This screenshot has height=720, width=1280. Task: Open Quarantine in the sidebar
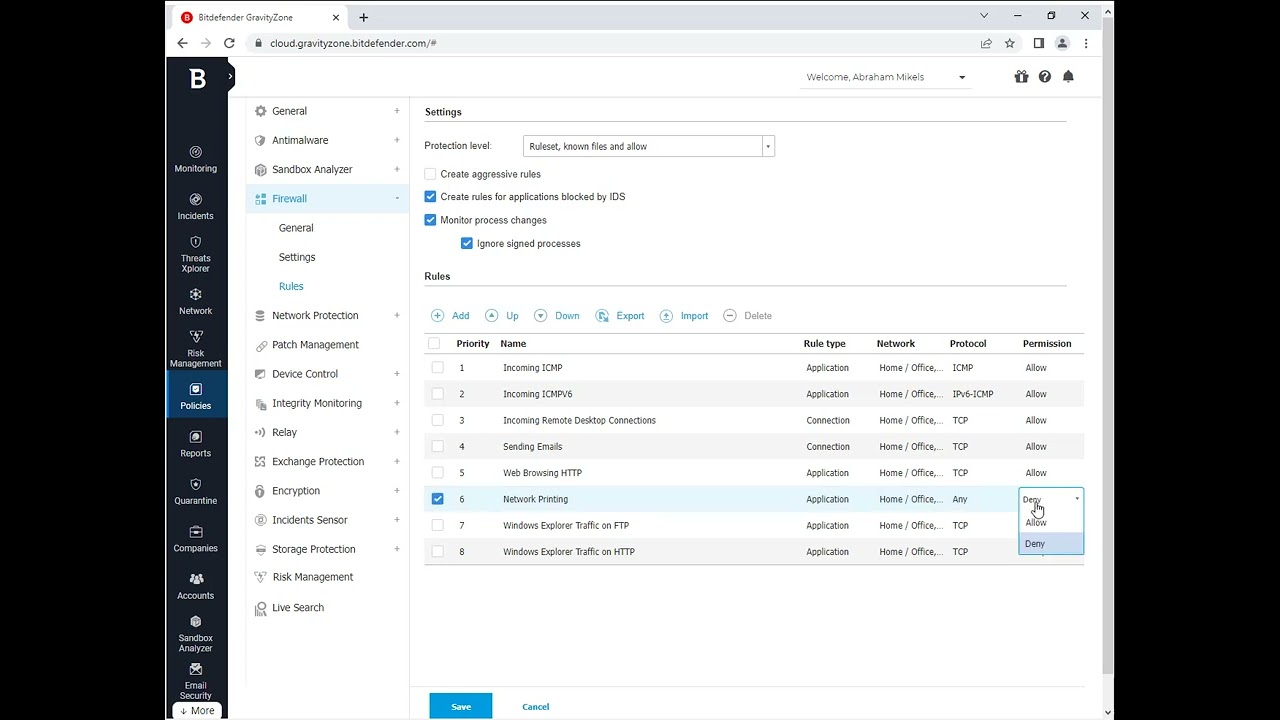coord(196,492)
